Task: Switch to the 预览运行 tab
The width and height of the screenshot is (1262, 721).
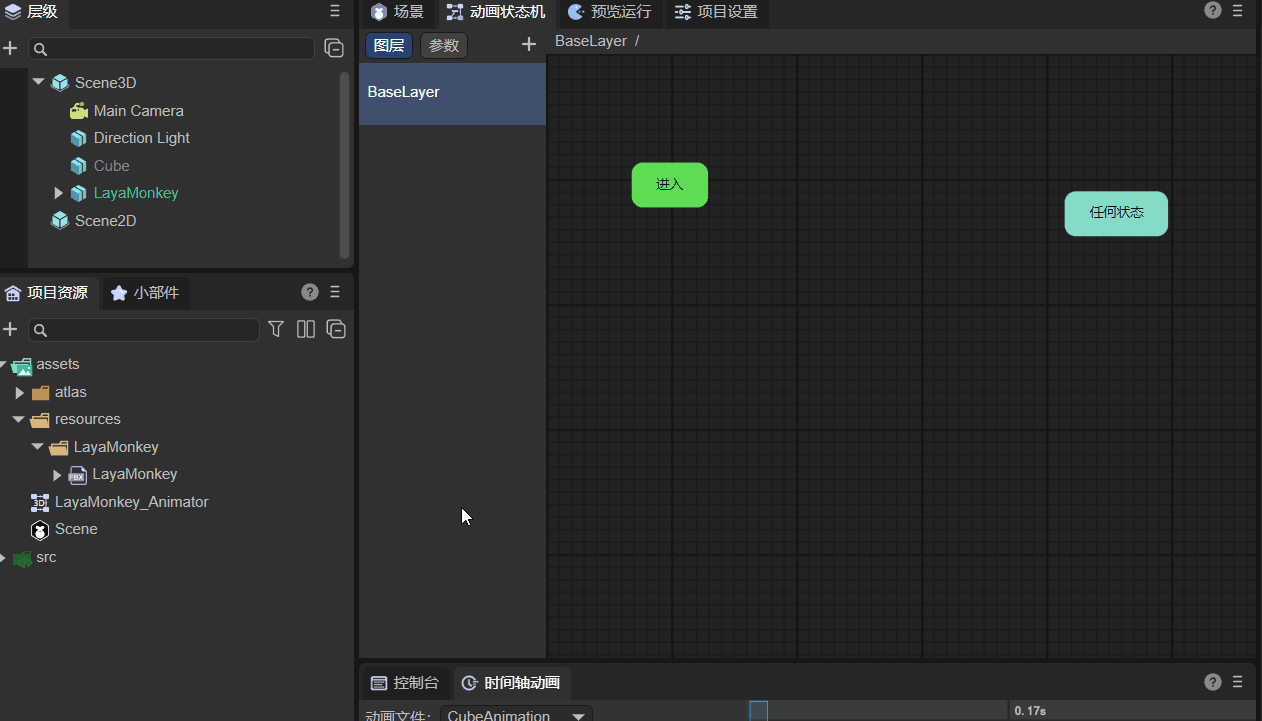Action: click(609, 12)
